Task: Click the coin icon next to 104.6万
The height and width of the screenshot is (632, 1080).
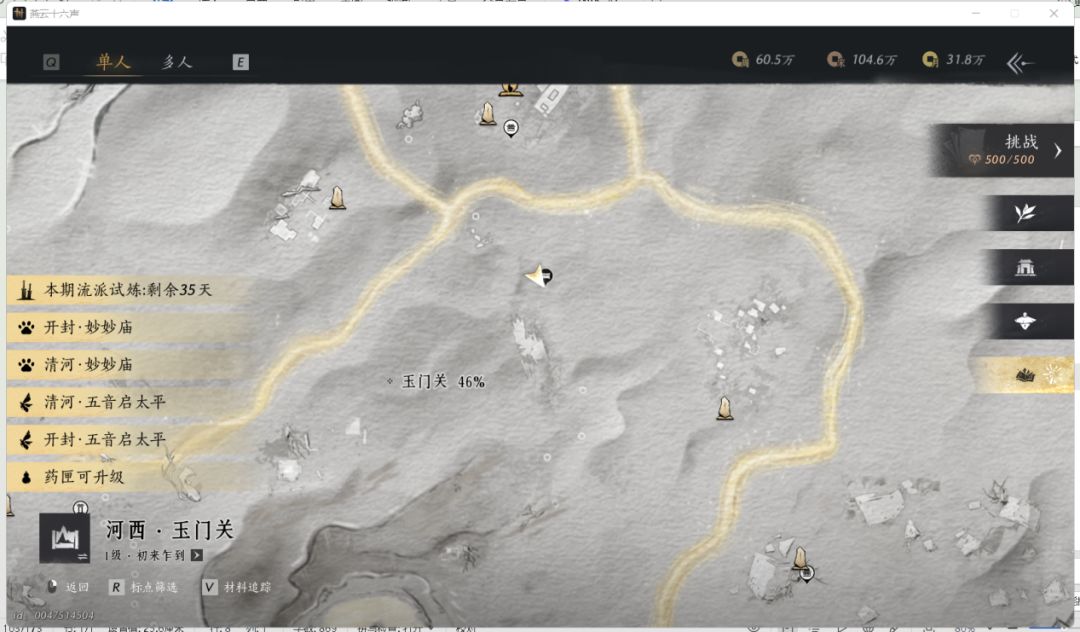Action: pos(835,60)
